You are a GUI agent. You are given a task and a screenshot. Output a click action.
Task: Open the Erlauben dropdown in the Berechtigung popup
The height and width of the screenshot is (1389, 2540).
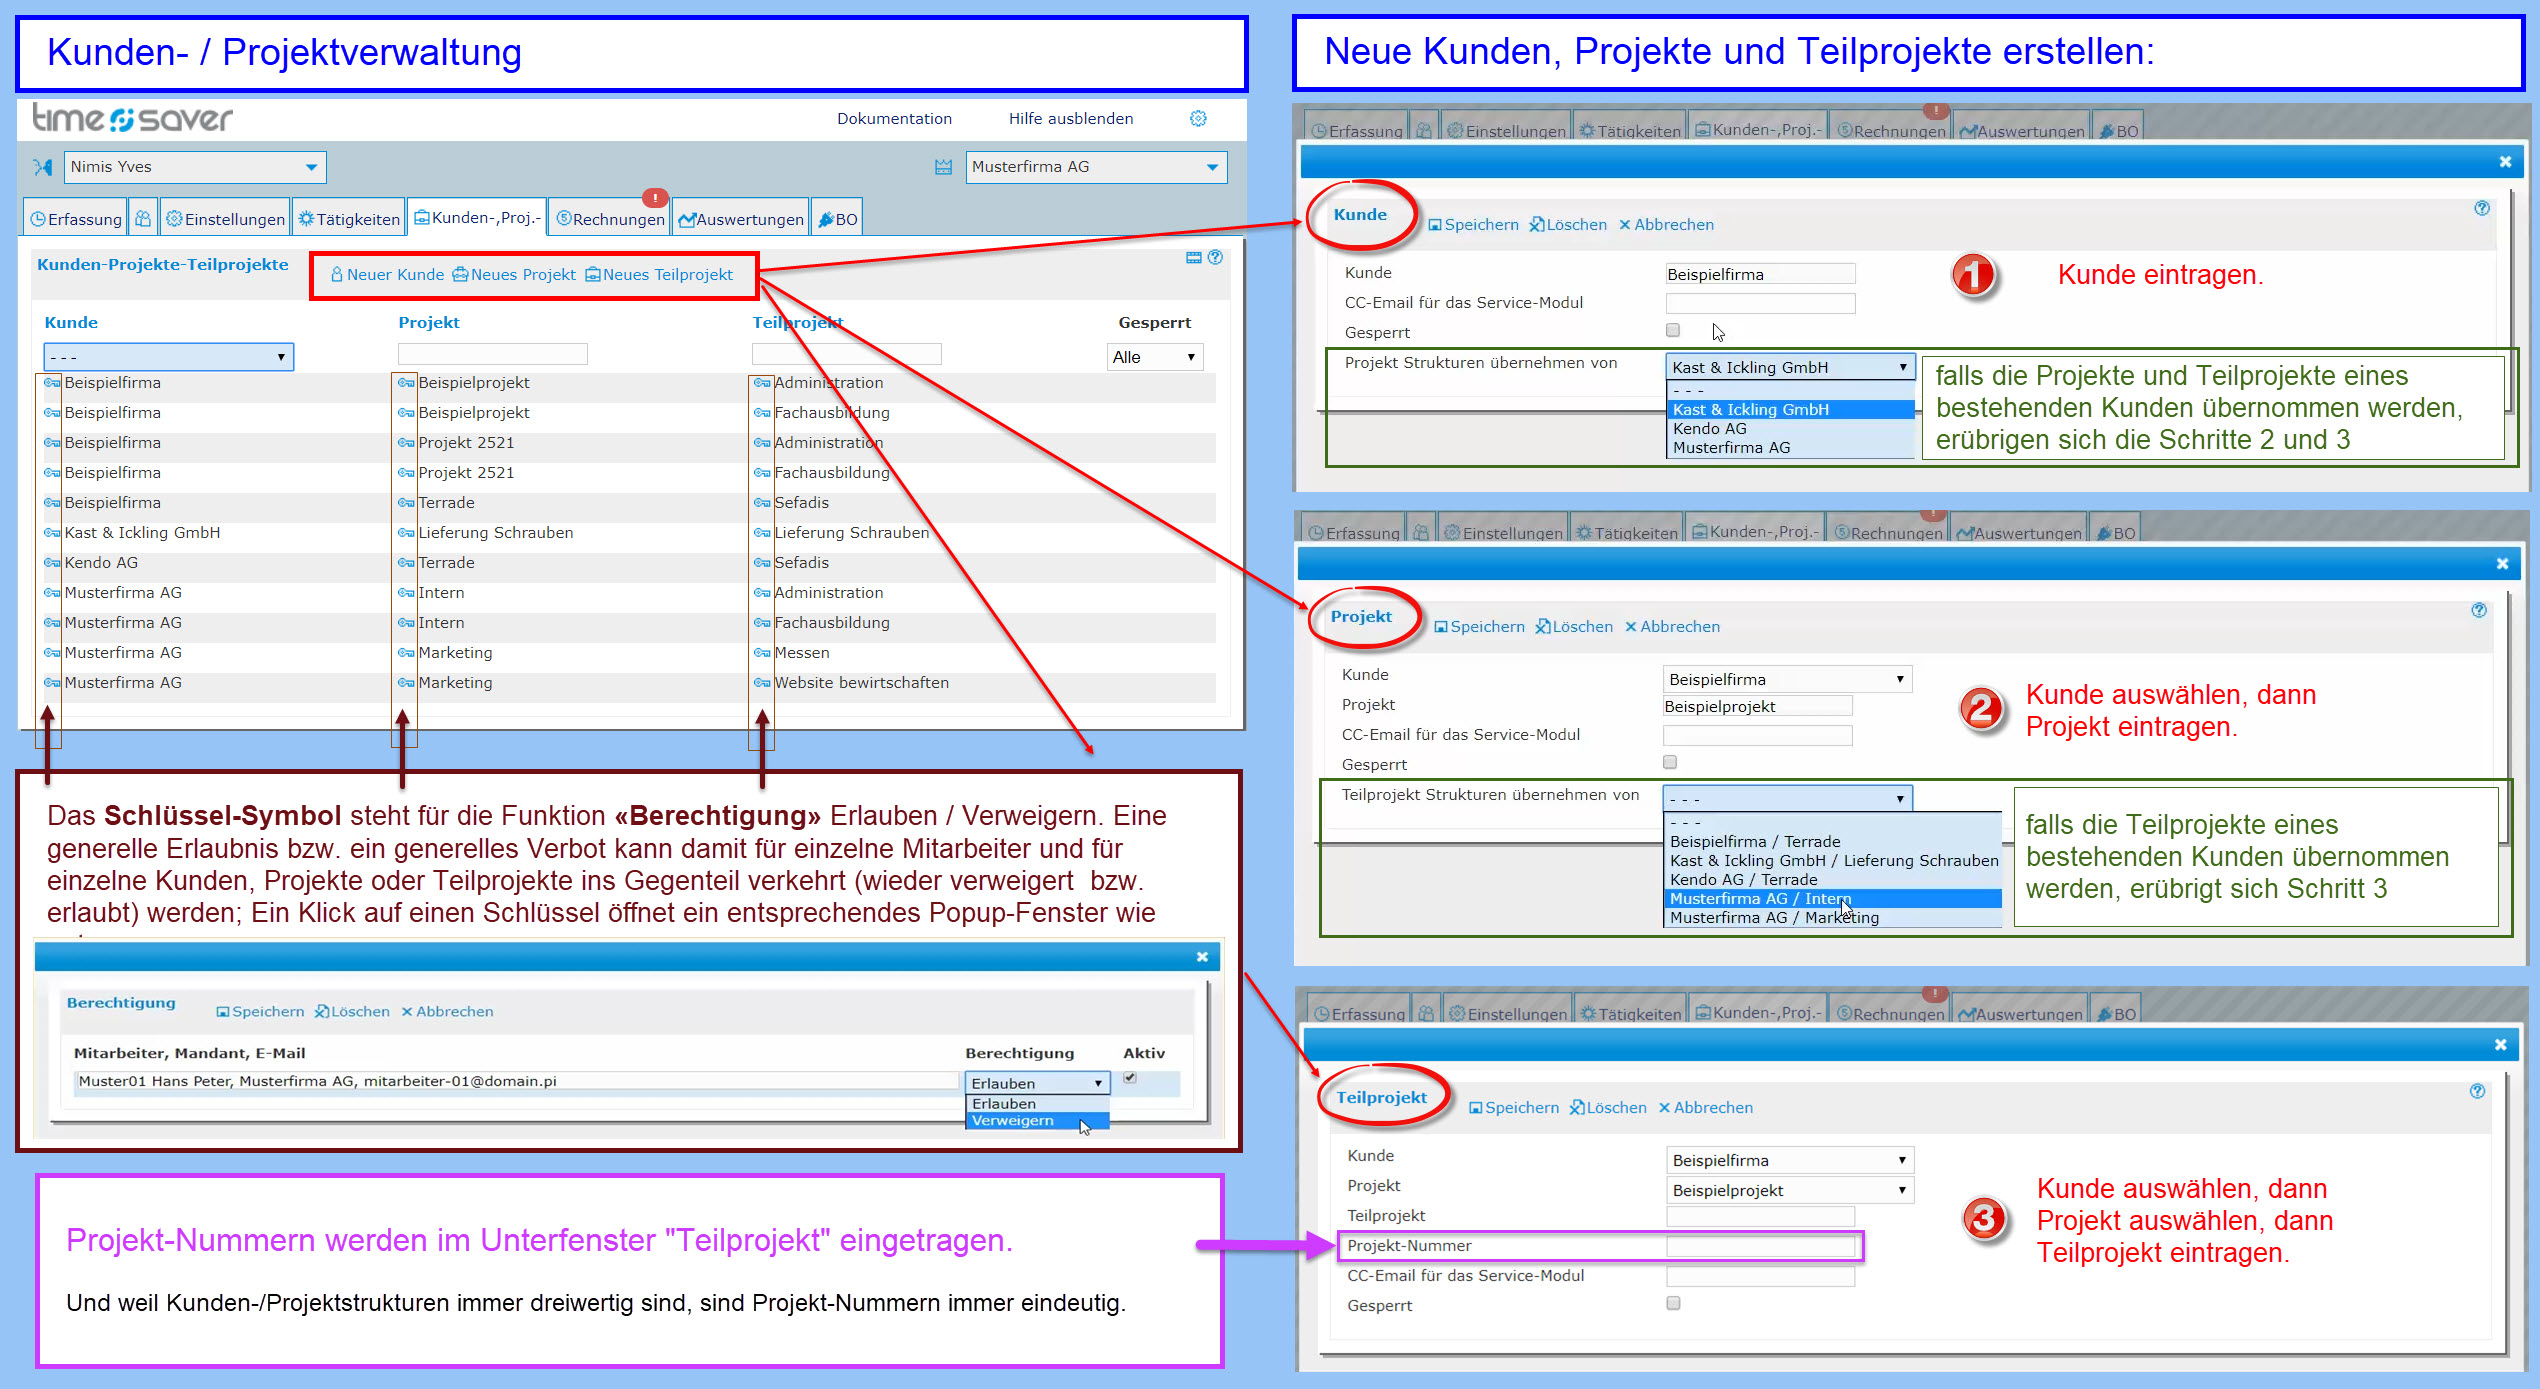(1037, 1083)
